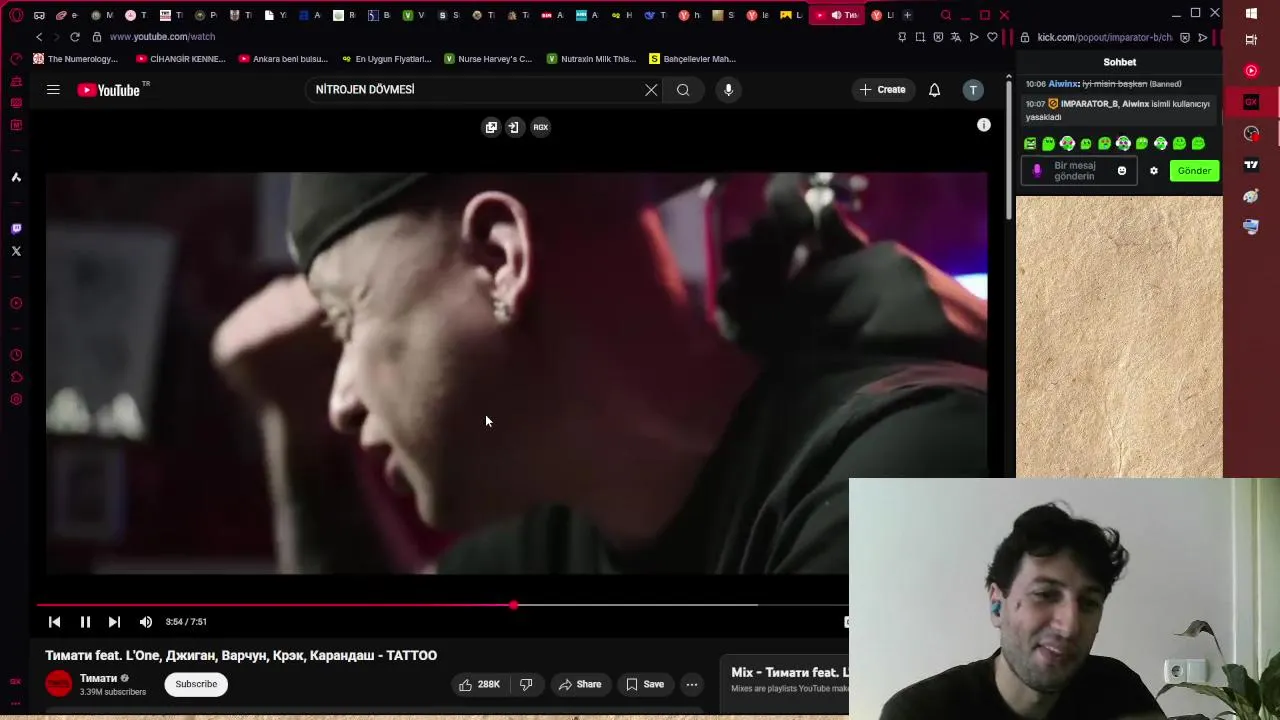Open X (Twitter) from Opera GX sidebar
Viewport: 1280px width, 720px height.
pos(16,251)
